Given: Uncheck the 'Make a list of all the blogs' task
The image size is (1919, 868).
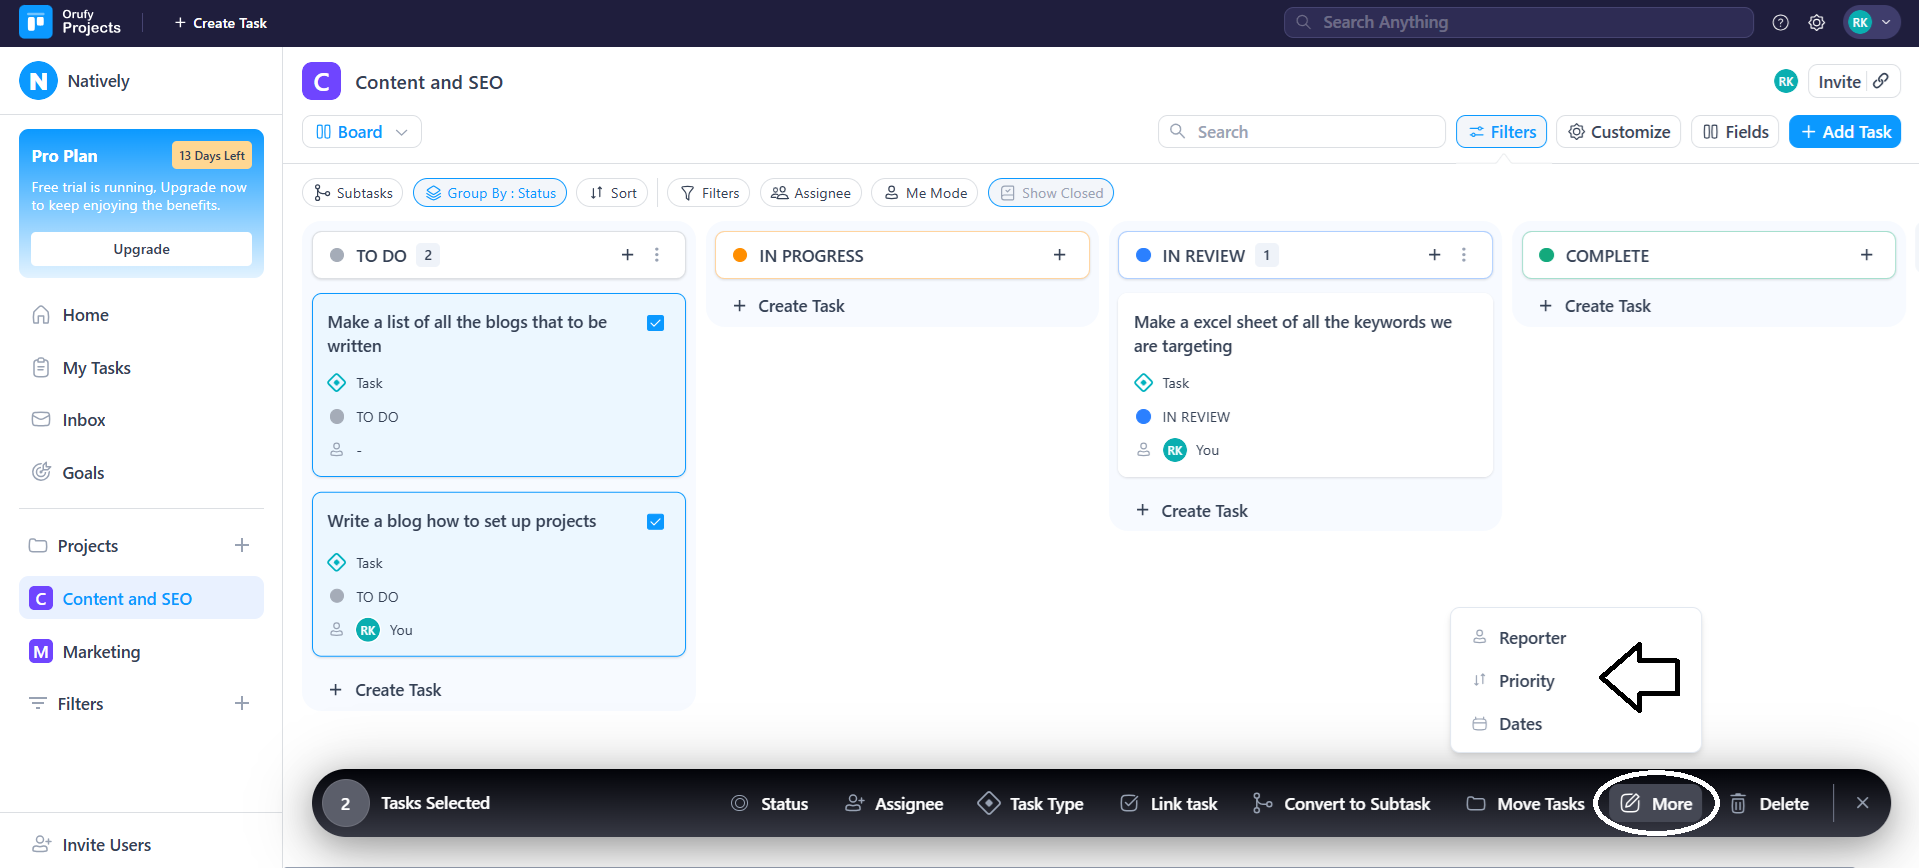Looking at the screenshot, I should (x=656, y=323).
